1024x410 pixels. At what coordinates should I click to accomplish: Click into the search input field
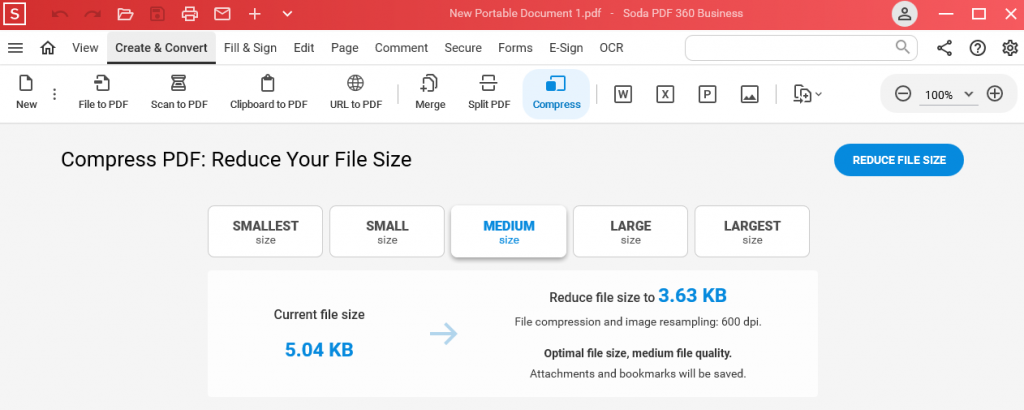(788, 48)
